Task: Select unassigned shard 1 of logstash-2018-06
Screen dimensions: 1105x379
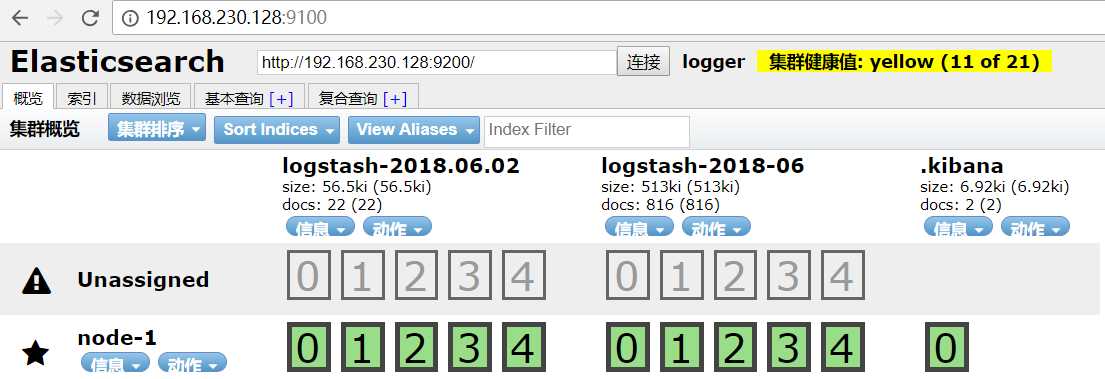Action: (x=681, y=275)
